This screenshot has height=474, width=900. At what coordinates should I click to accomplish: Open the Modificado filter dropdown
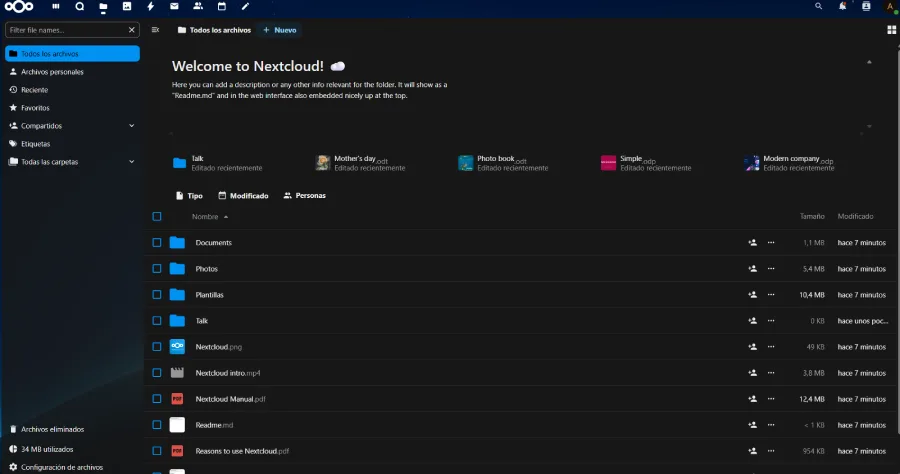click(x=243, y=196)
